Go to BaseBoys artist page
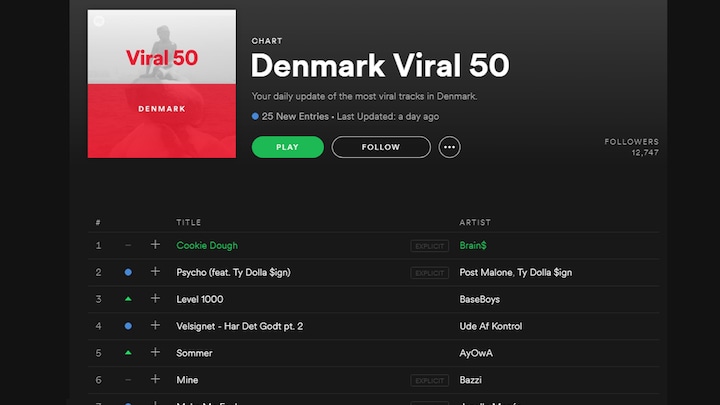This screenshot has height=405, width=720. tap(481, 299)
